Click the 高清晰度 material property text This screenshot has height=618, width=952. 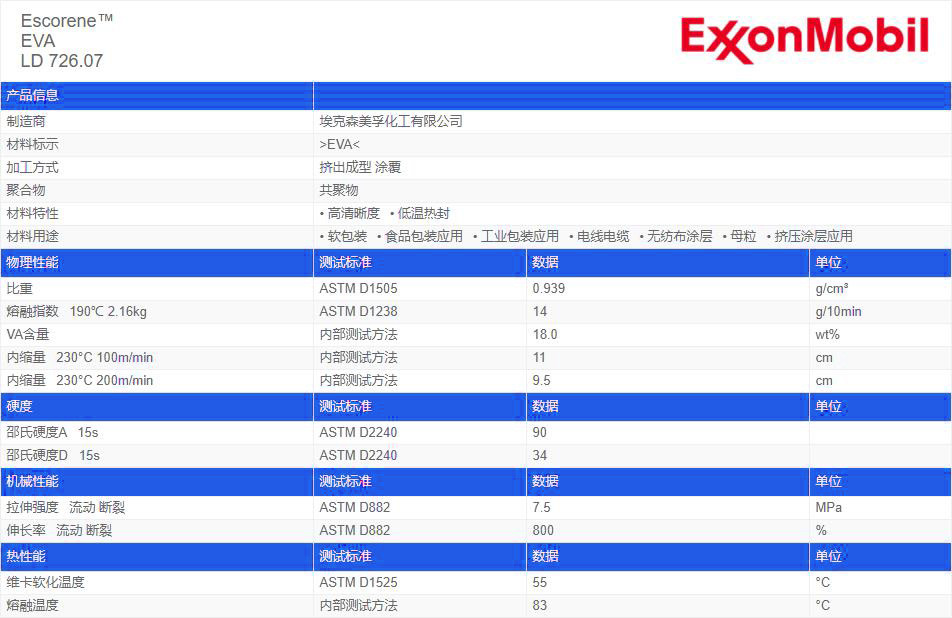click(x=353, y=213)
